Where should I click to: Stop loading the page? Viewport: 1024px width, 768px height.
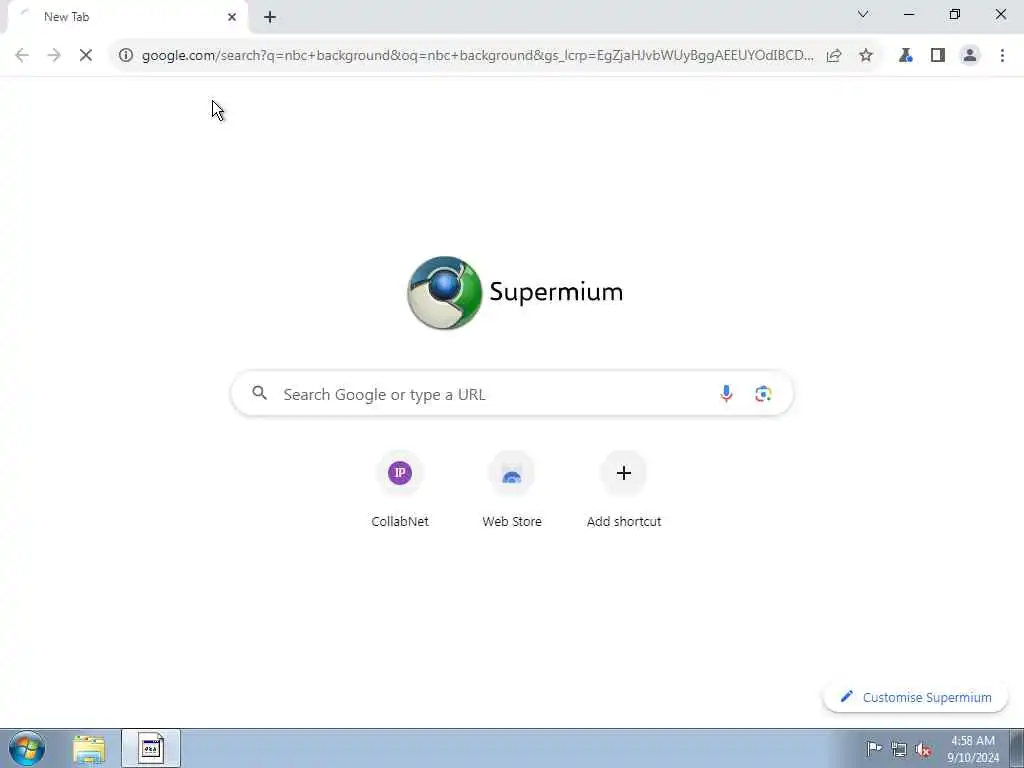point(86,56)
